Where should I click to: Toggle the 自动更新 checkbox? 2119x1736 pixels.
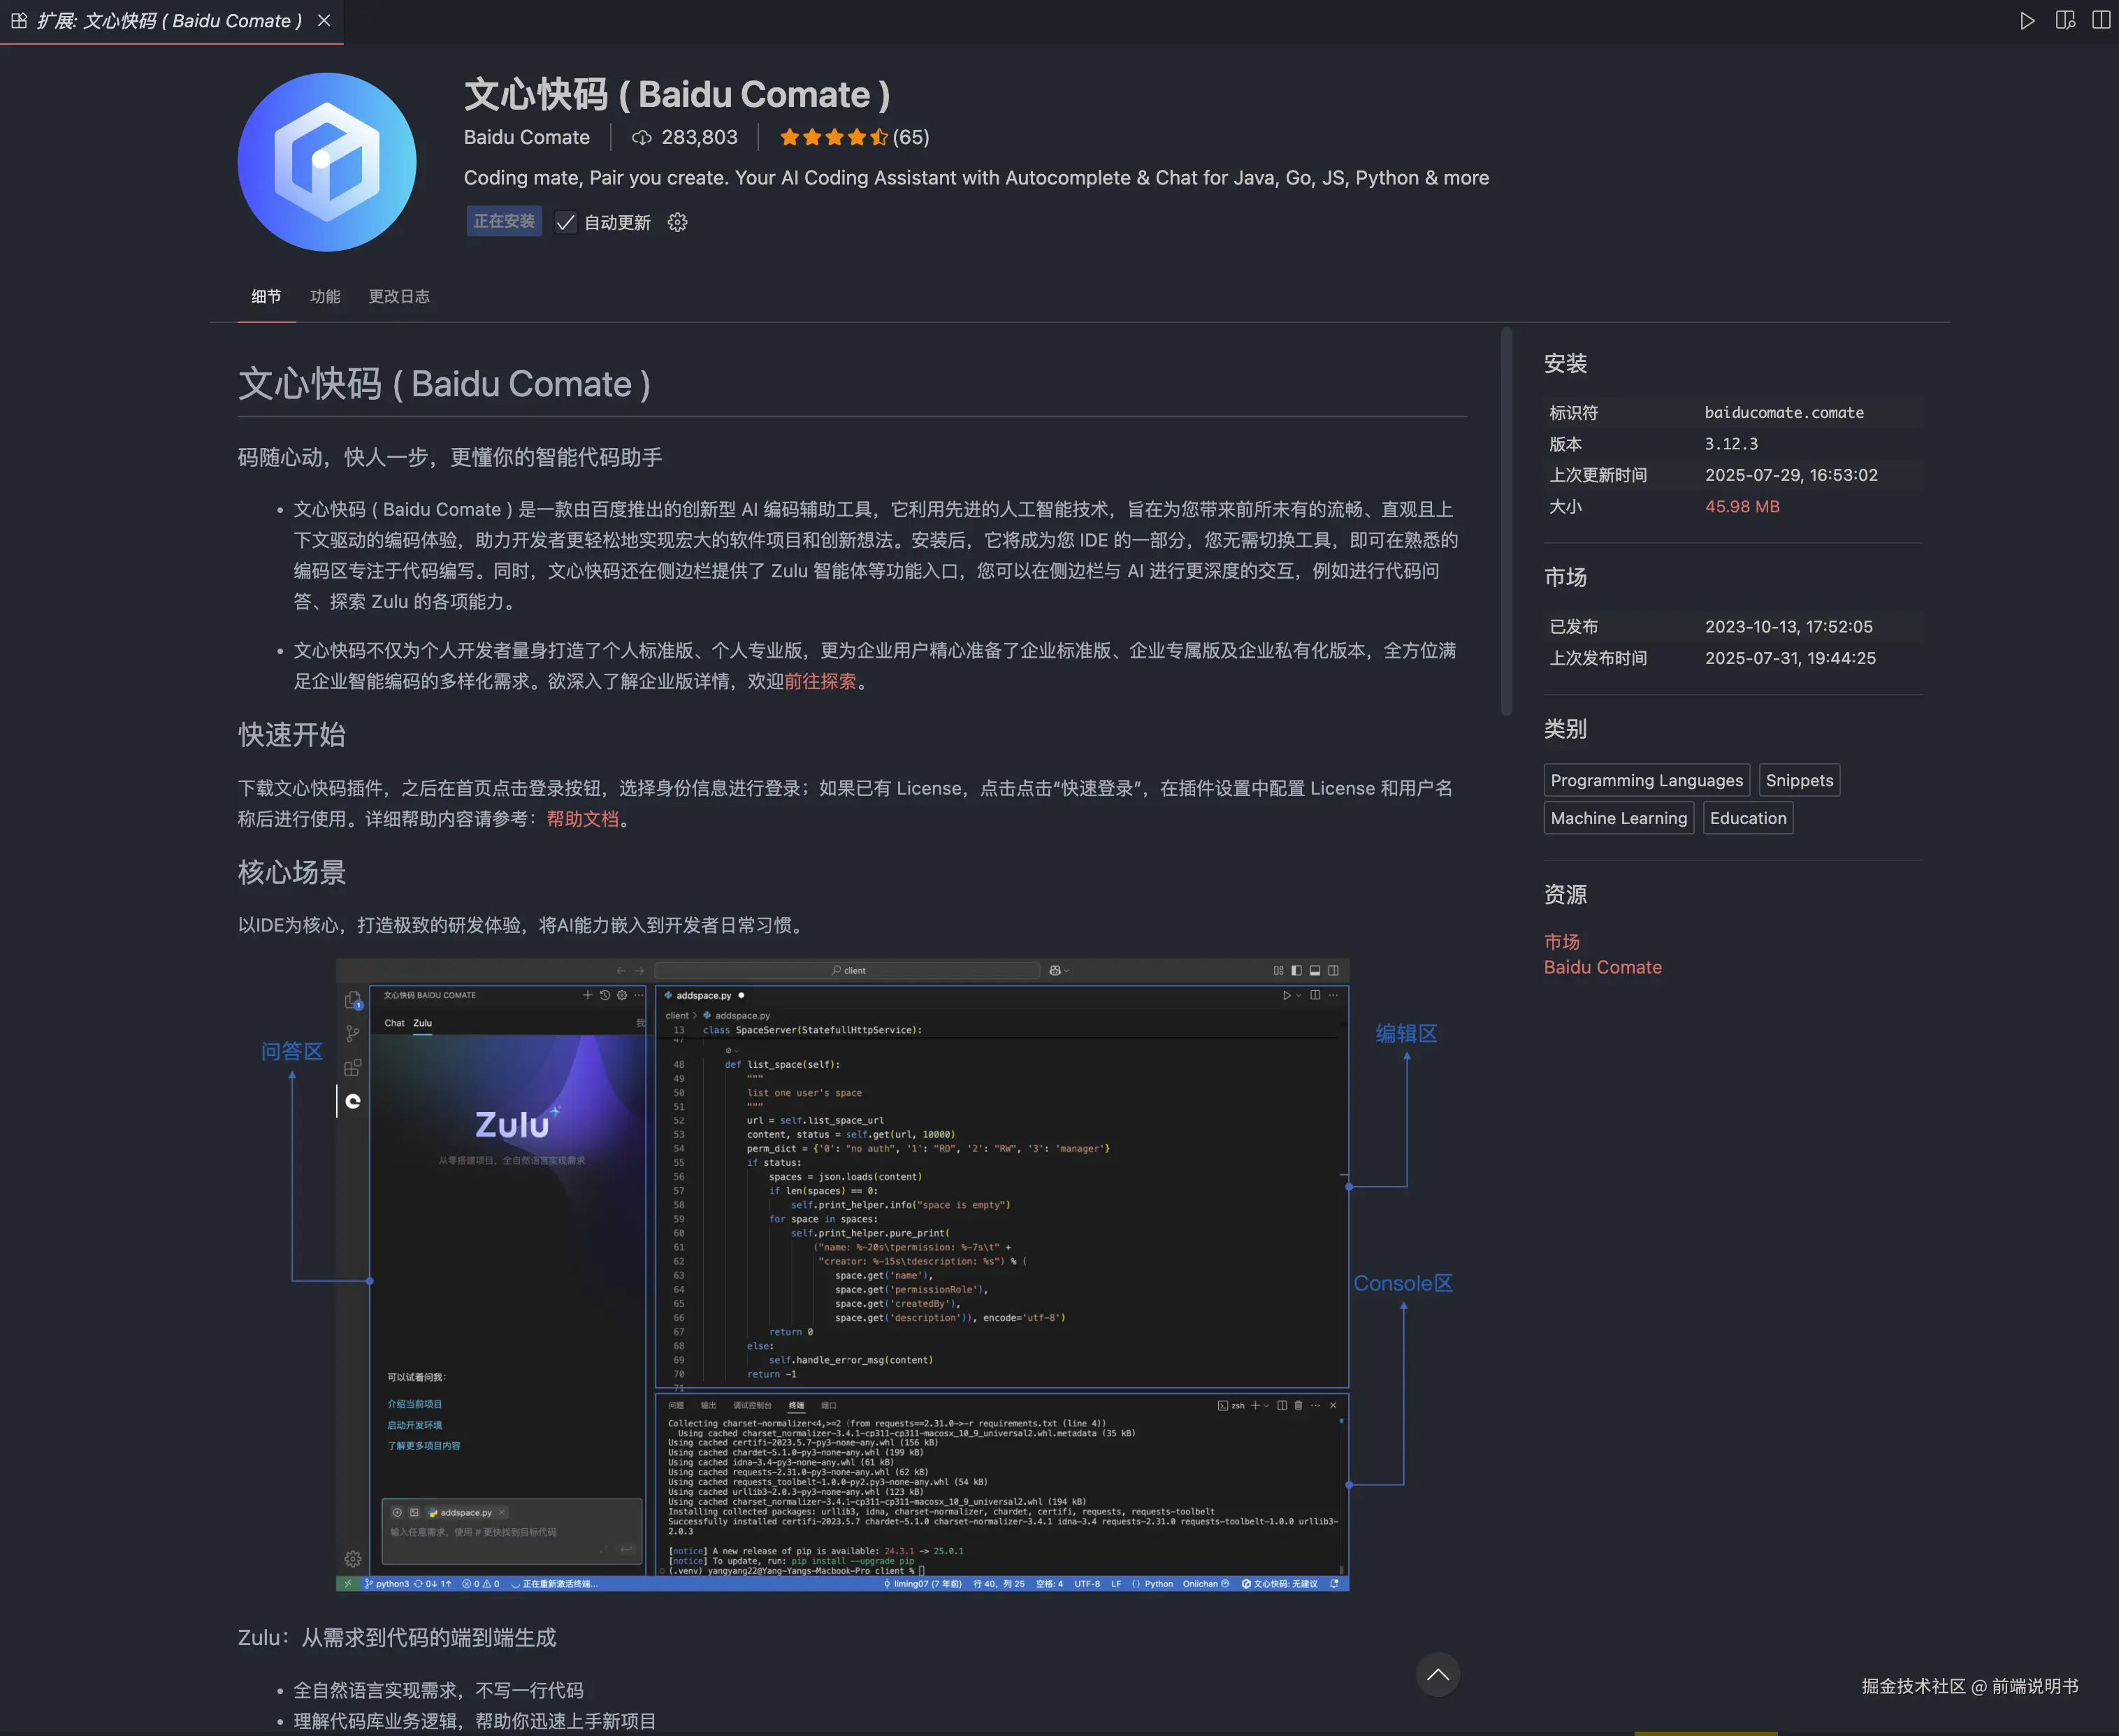coord(566,222)
